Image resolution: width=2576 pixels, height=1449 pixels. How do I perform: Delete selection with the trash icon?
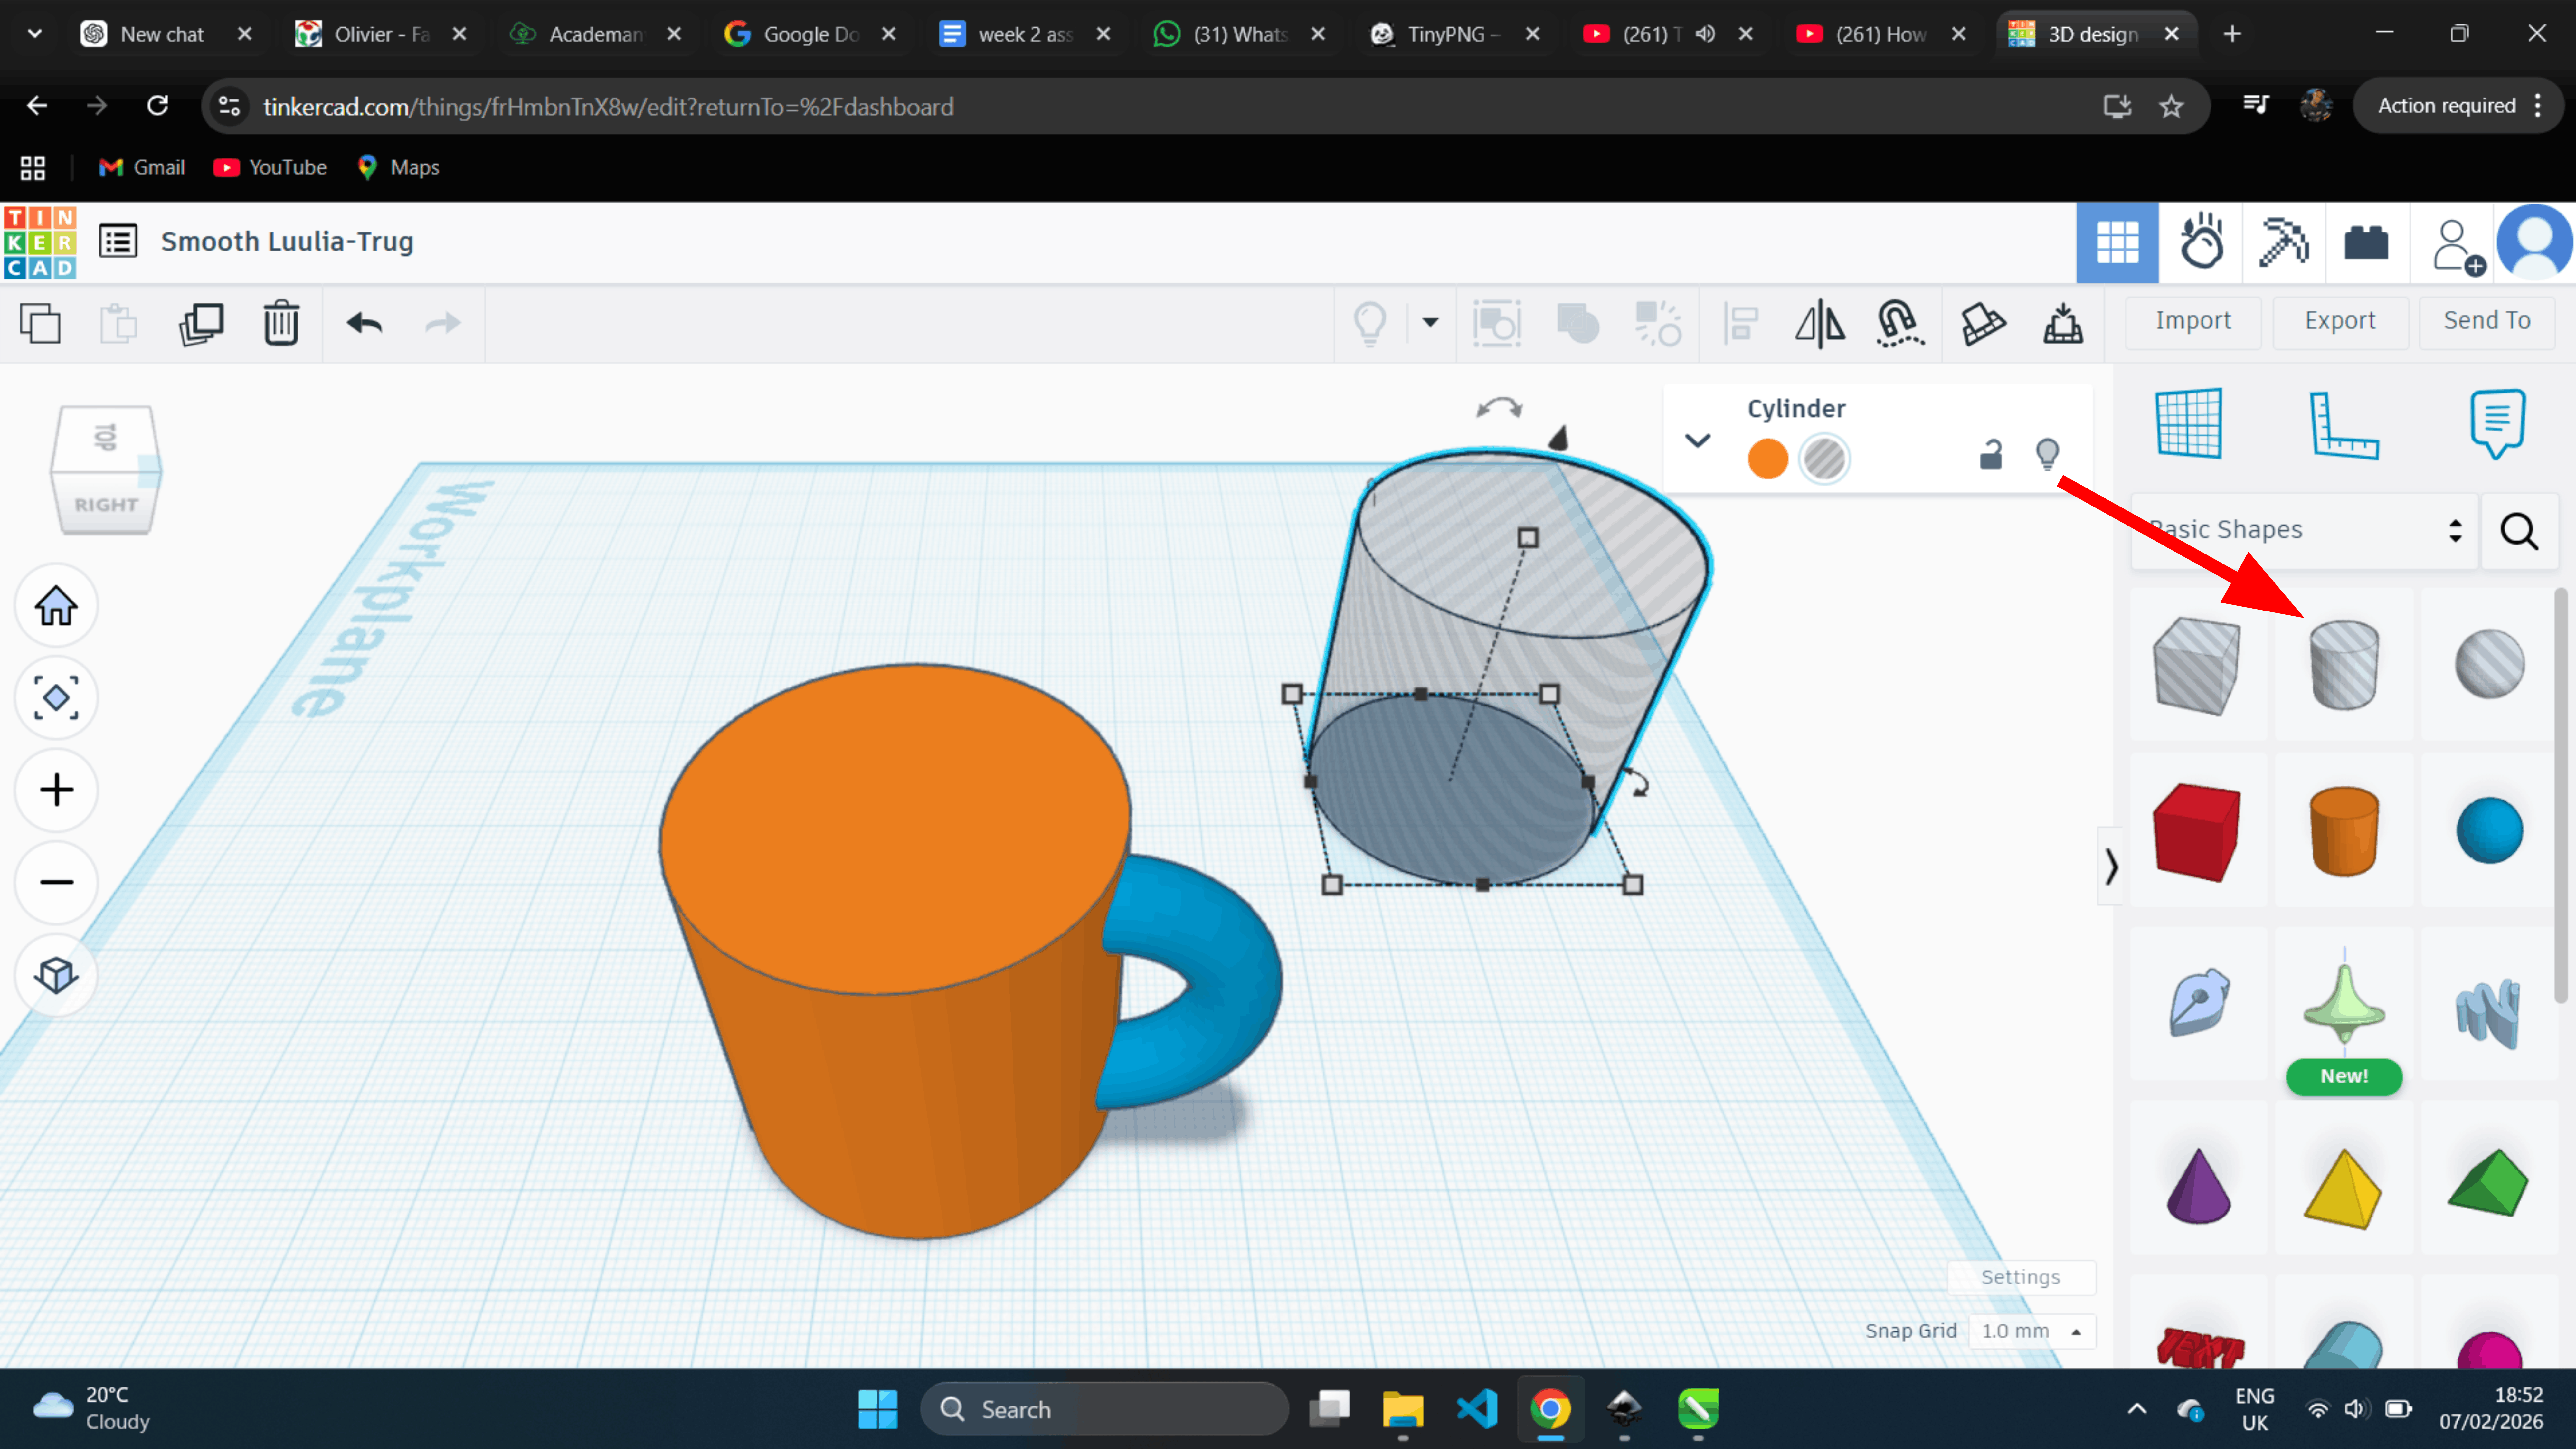pyautogui.click(x=281, y=323)
